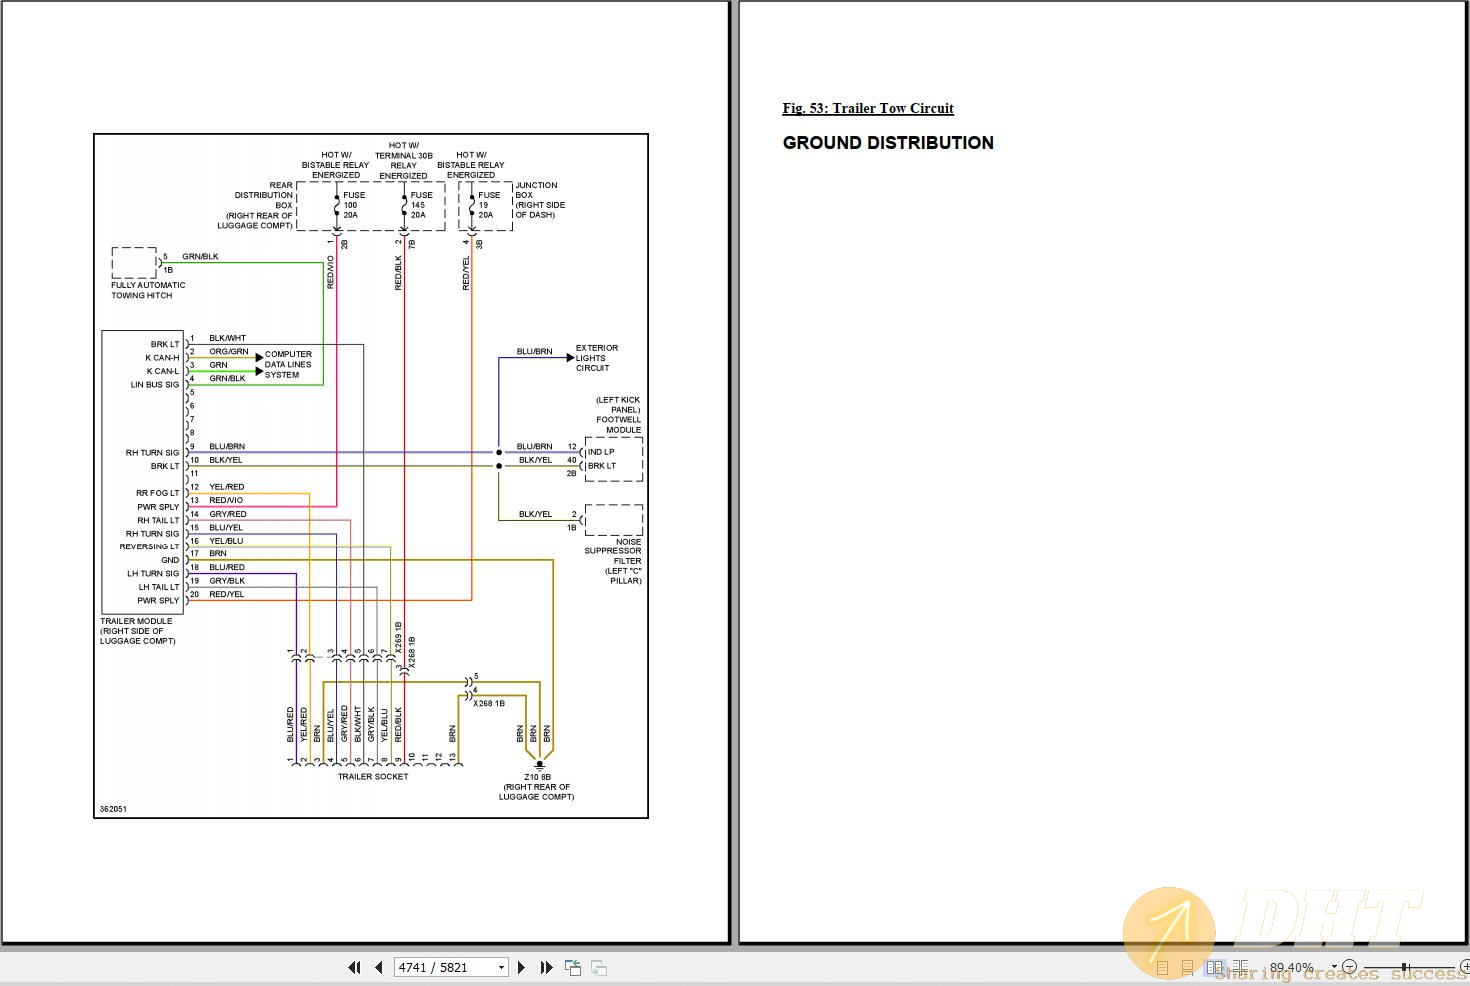The width and height of the screenshot is (1470, 986).
Task: Click the FULLY AUTOMATIC TOWING HITCH label
Action: (148, 290)
